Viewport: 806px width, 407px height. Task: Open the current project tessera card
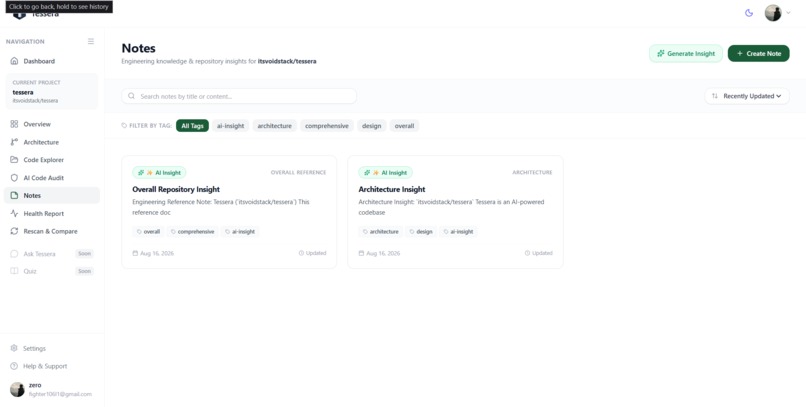click(51, 91)
